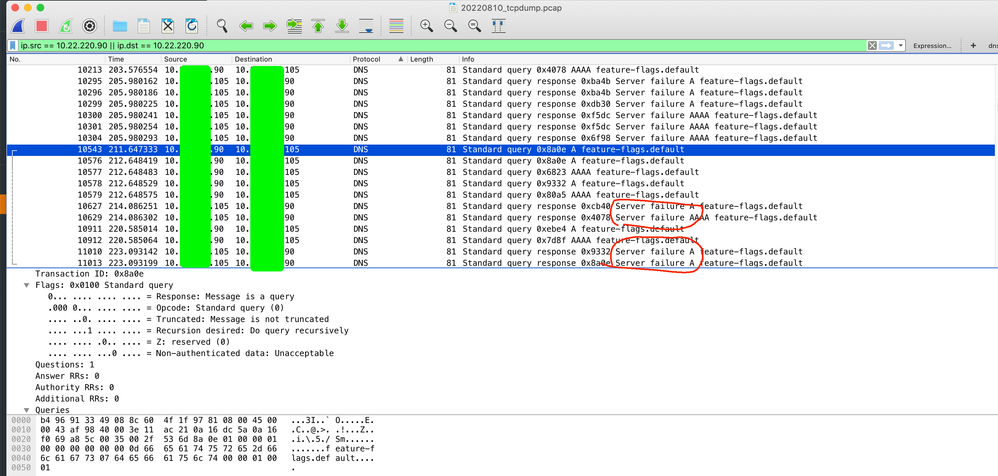
Task: Select packet 10912 query 0x7d8f AAAA
Action: (502, 240)
